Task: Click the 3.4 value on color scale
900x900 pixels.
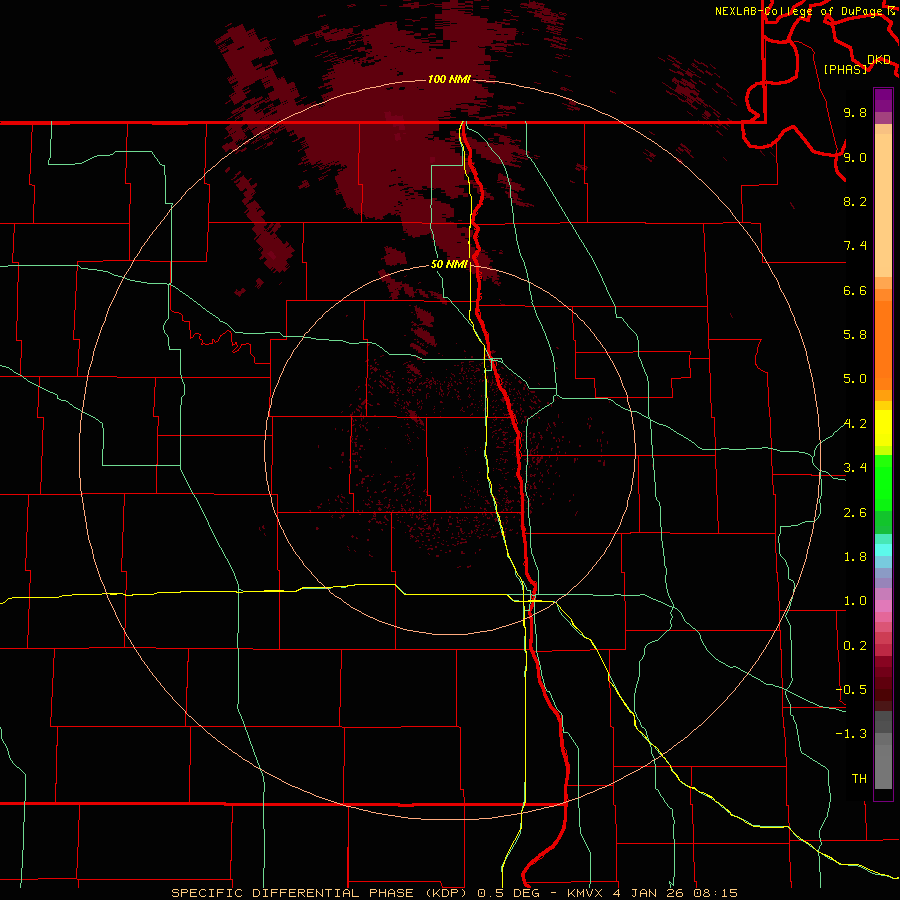Action: pos(855,468)
